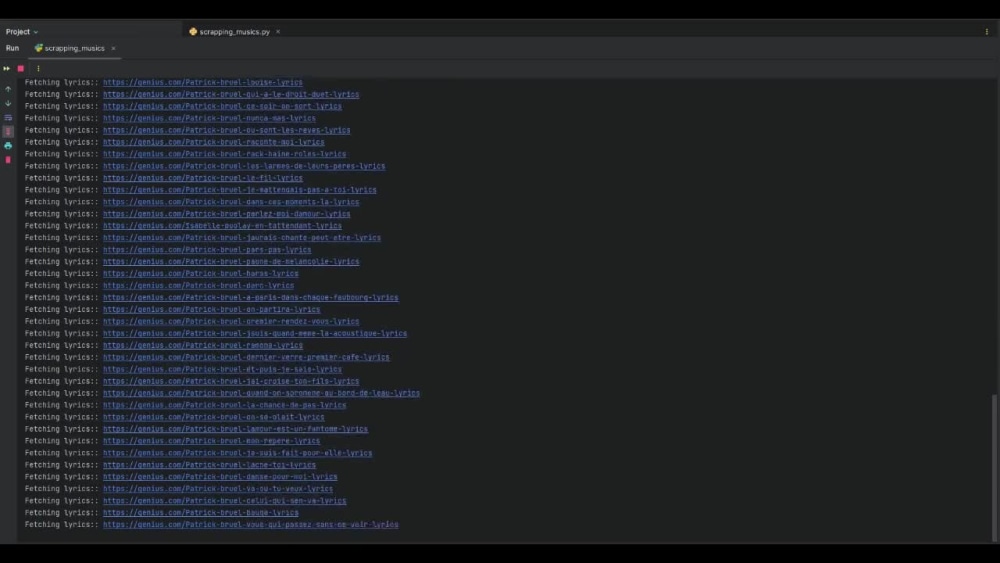Stop the running process with the red square
This screenshot has width=1000, height=563.
[x=20, y=68]
